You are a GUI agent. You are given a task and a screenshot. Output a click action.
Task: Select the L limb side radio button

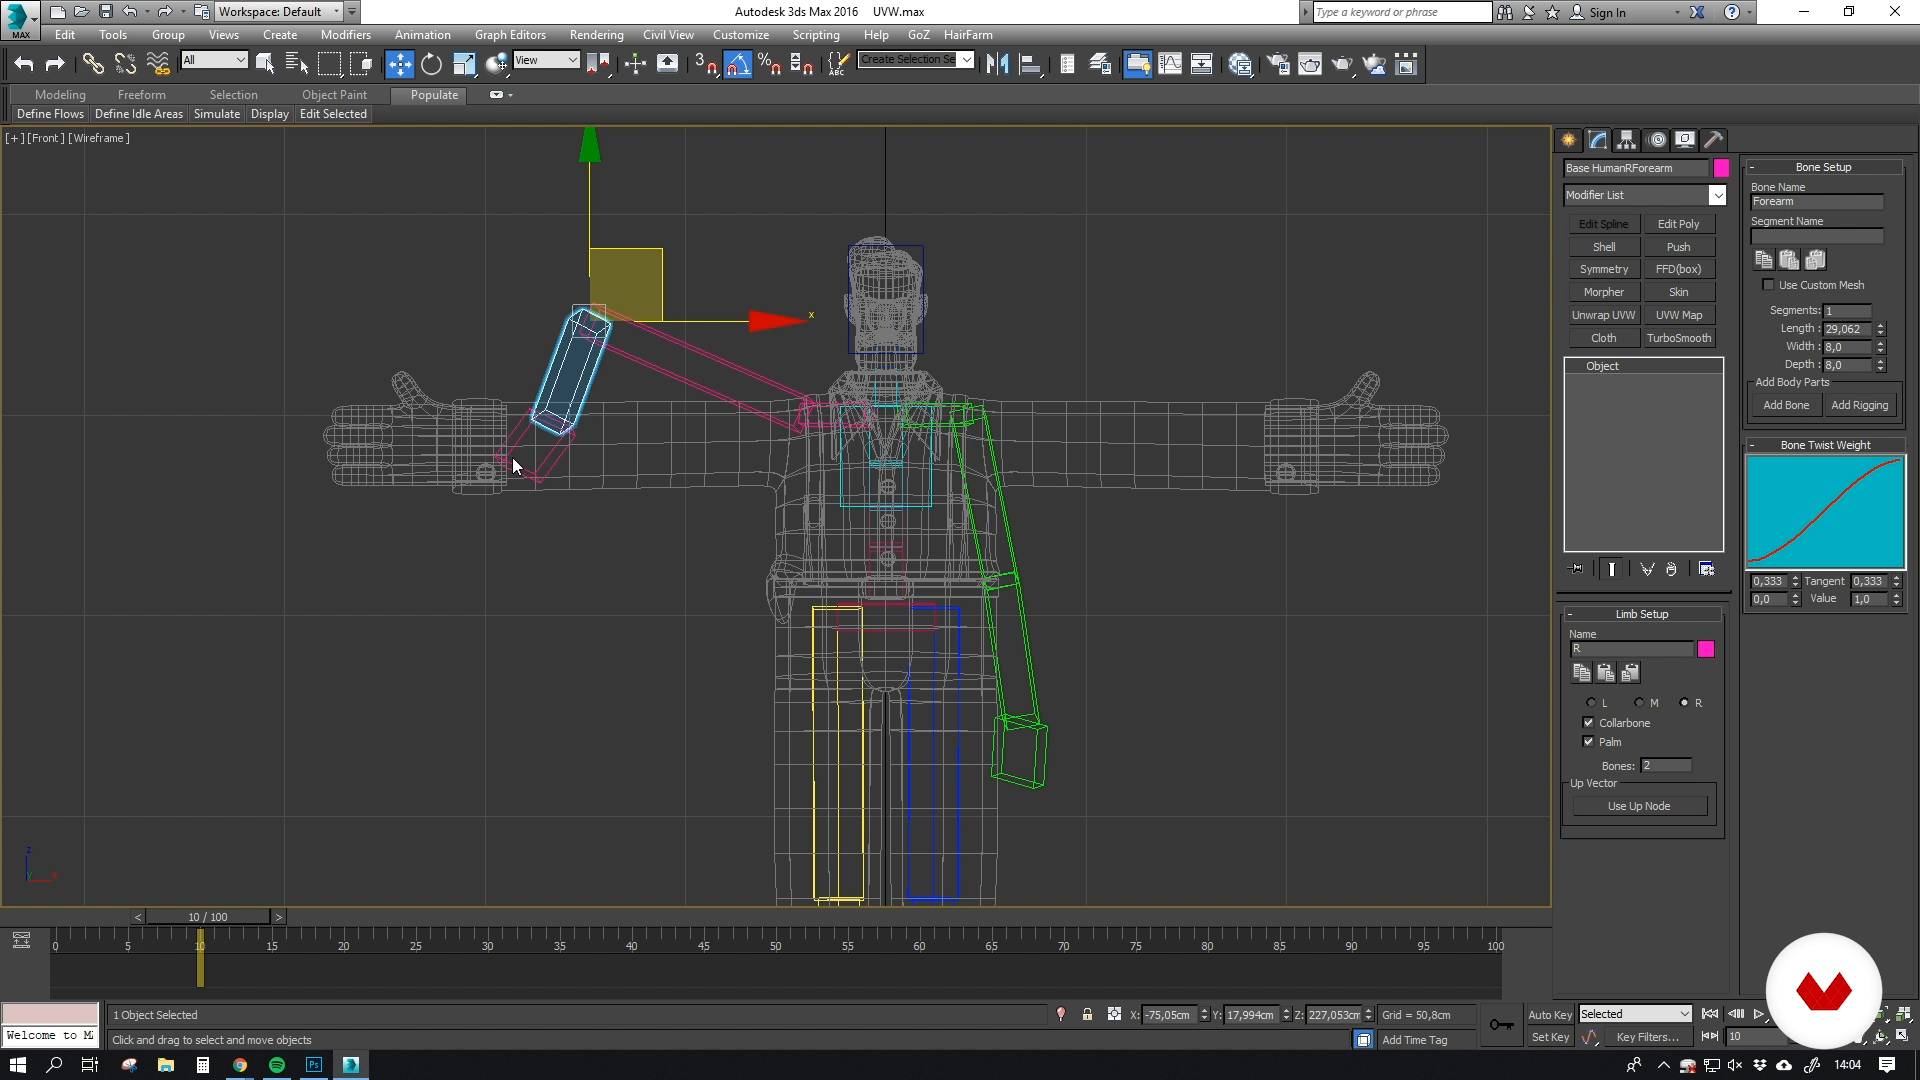point(1591,703)
